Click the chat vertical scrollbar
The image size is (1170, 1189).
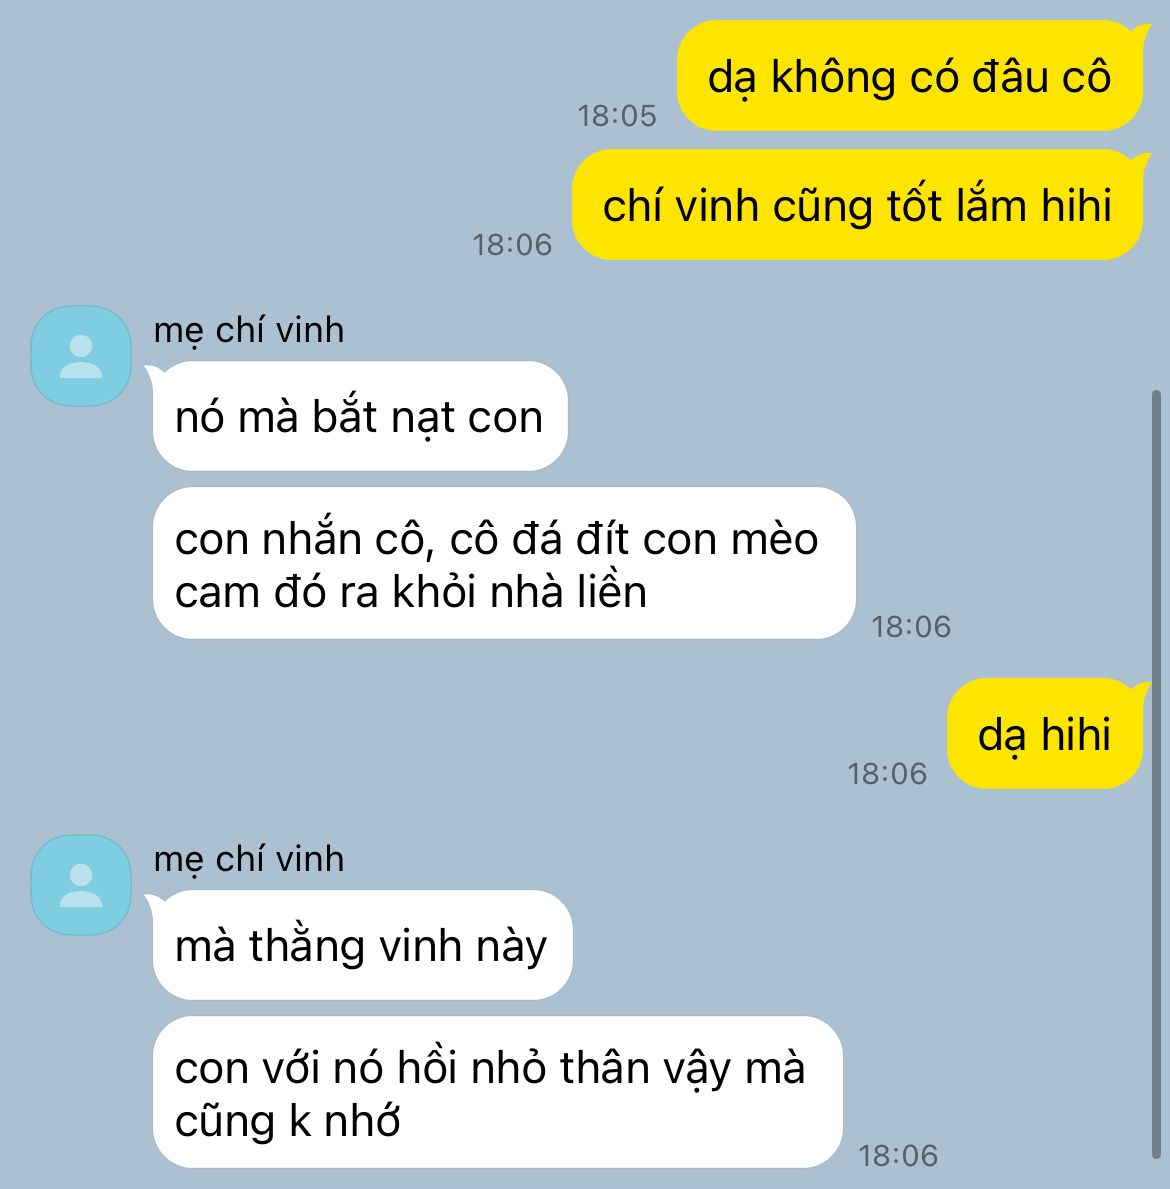[x=1156, y=773]
